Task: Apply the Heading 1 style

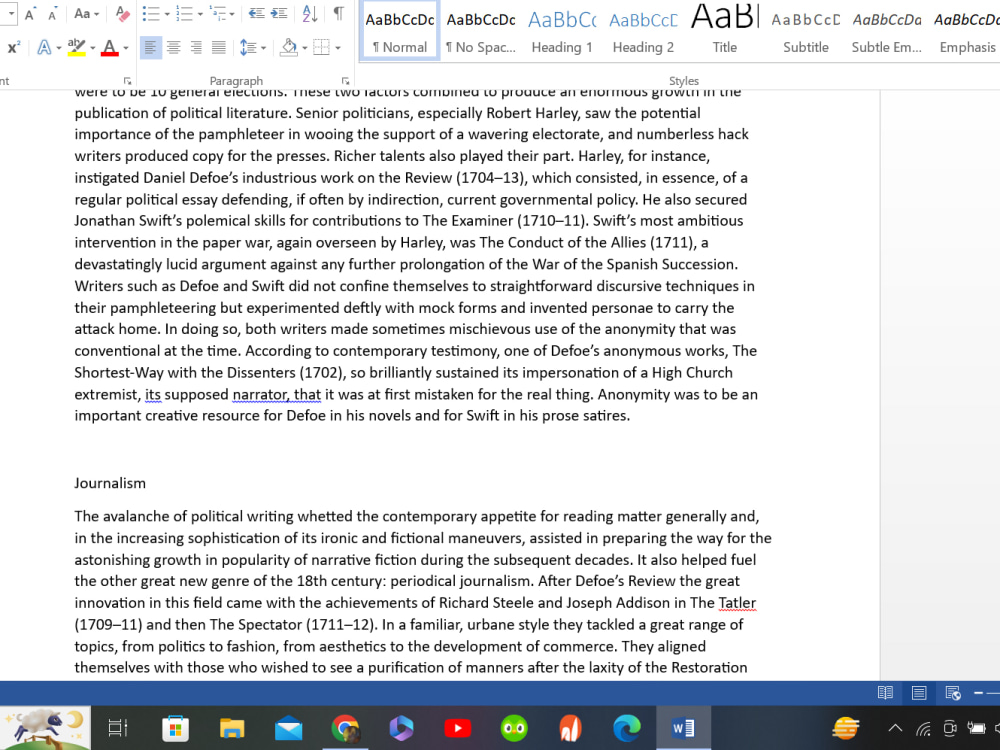Action: pyautogui.click(x=562, y=30)
